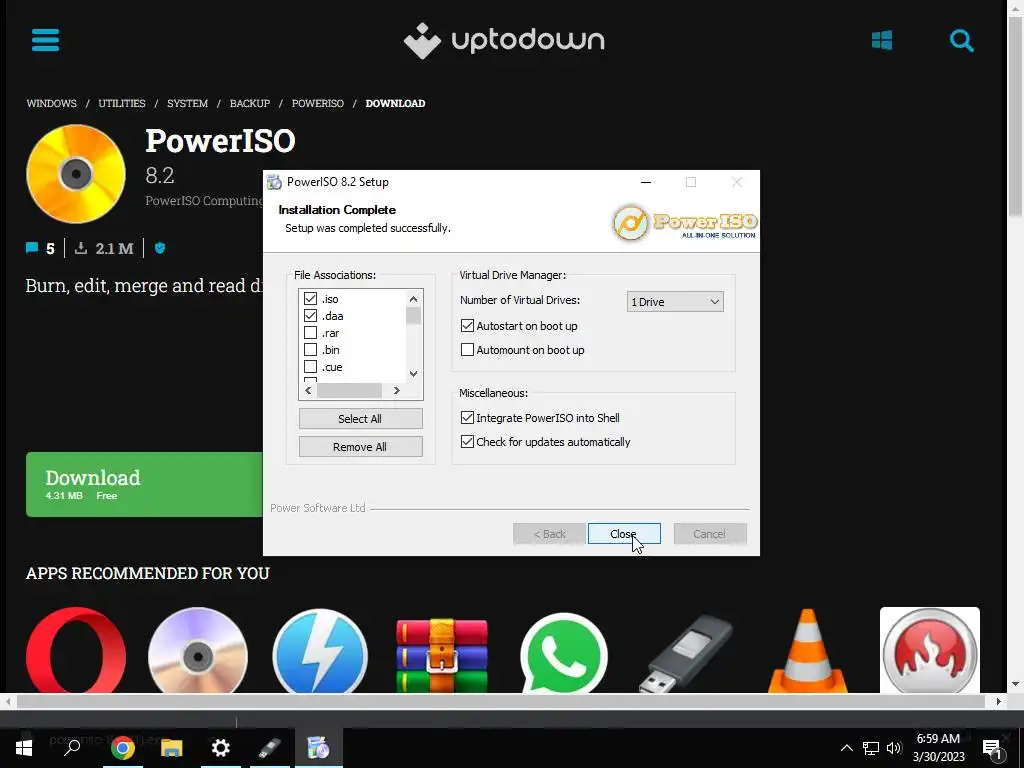
Task: Open the Opera recommended app icon
Action: click(76, 650)
